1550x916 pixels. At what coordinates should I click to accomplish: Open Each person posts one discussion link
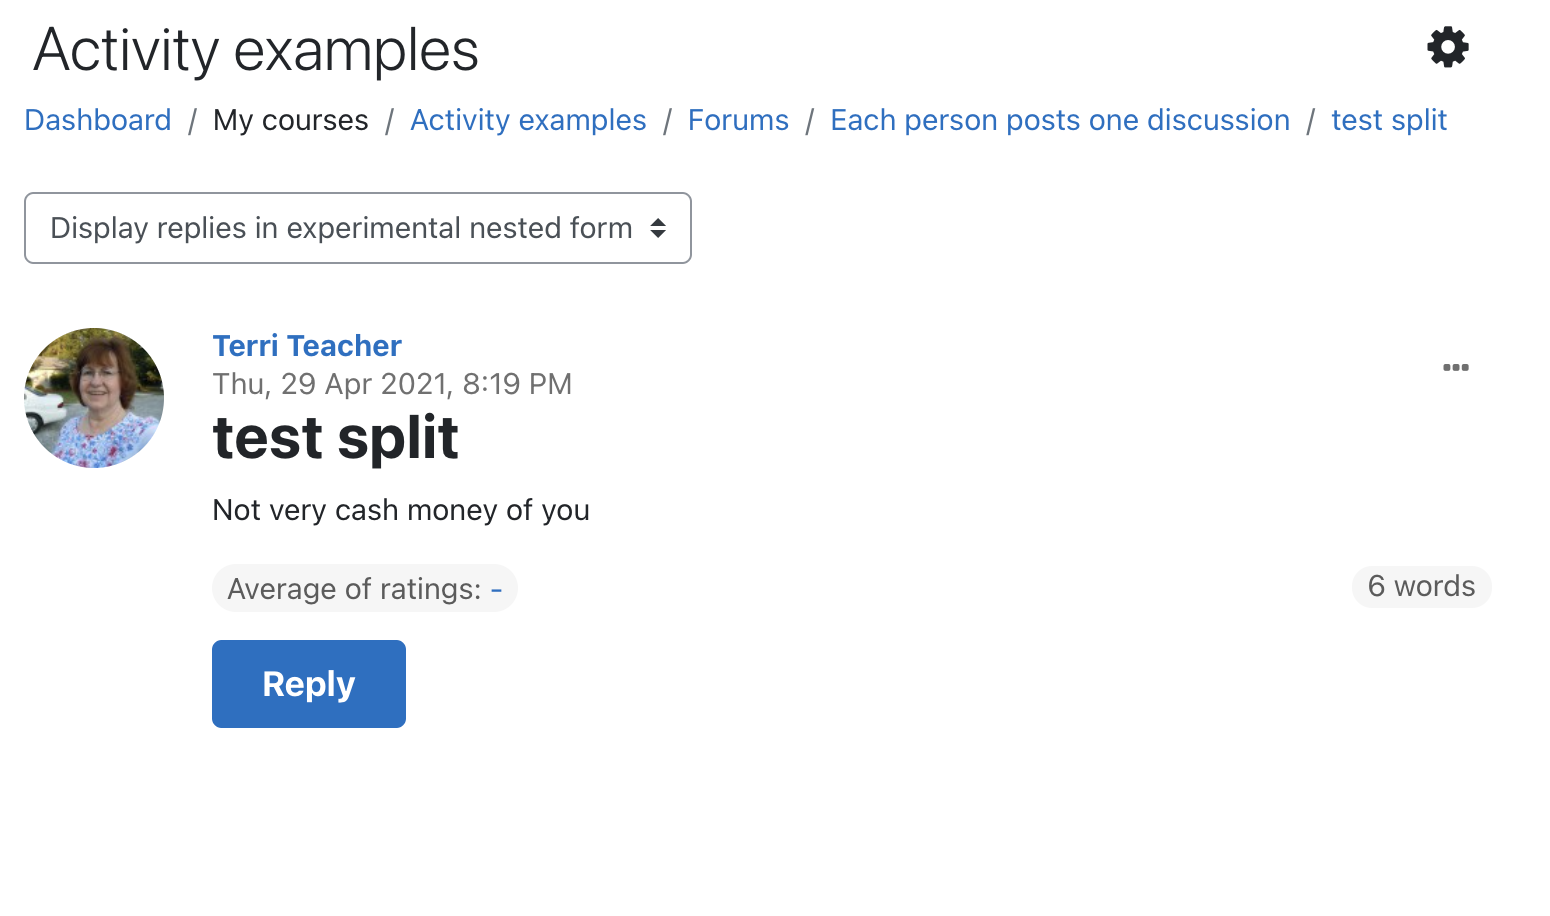pos(1060,120)
